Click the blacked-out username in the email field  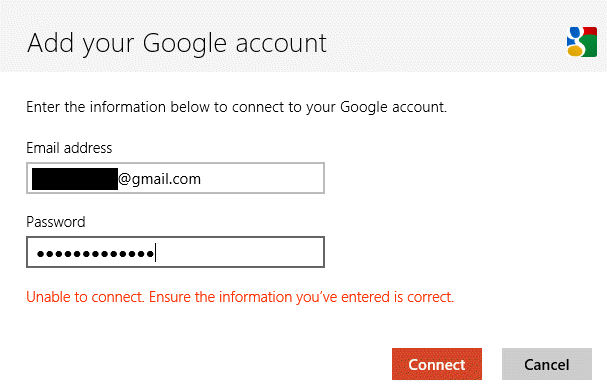[75, 179]
